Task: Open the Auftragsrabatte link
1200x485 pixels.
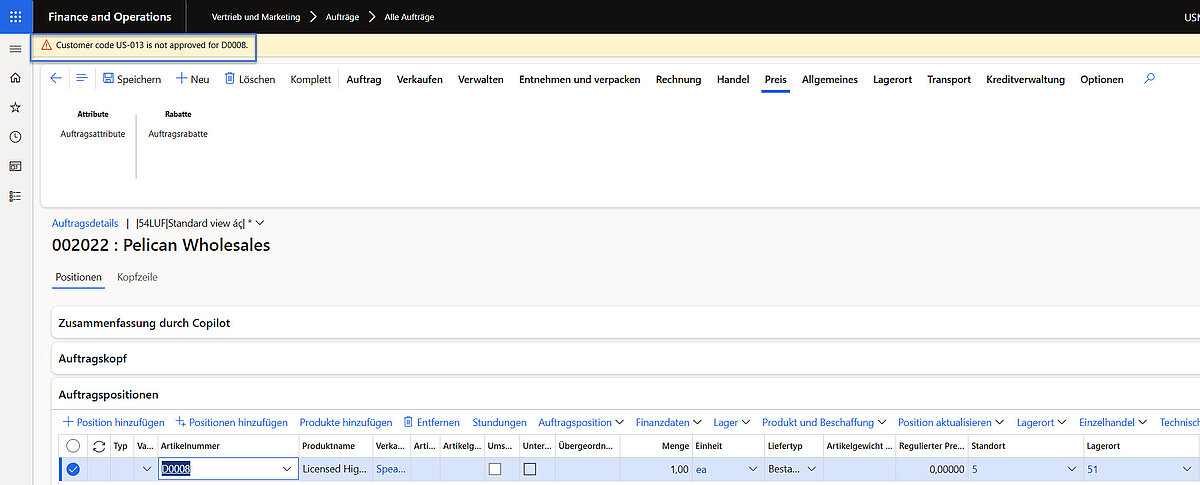Action: coord(178,133)
